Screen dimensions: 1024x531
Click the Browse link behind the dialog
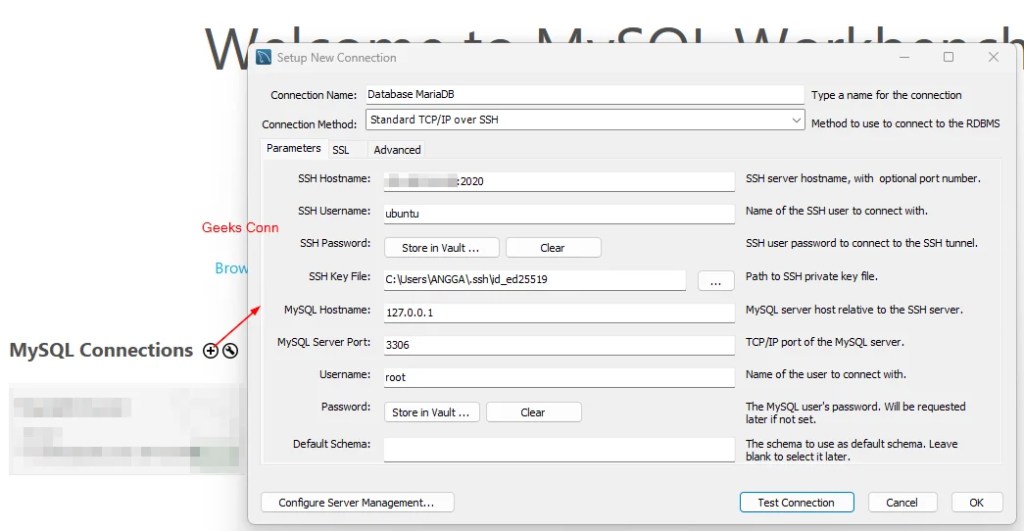coord(231,268)
